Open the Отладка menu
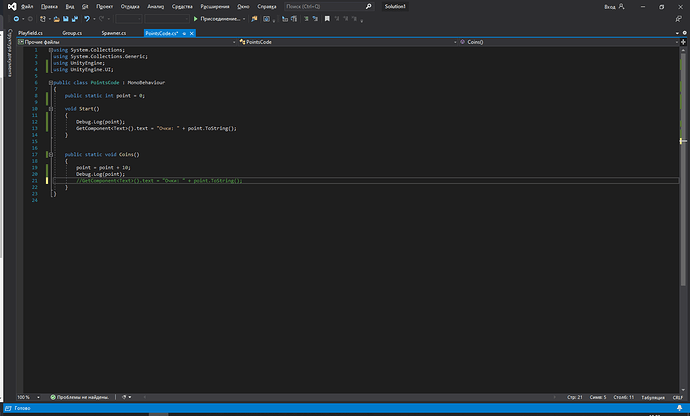This screenshot has height=416, width=690. 130,6
